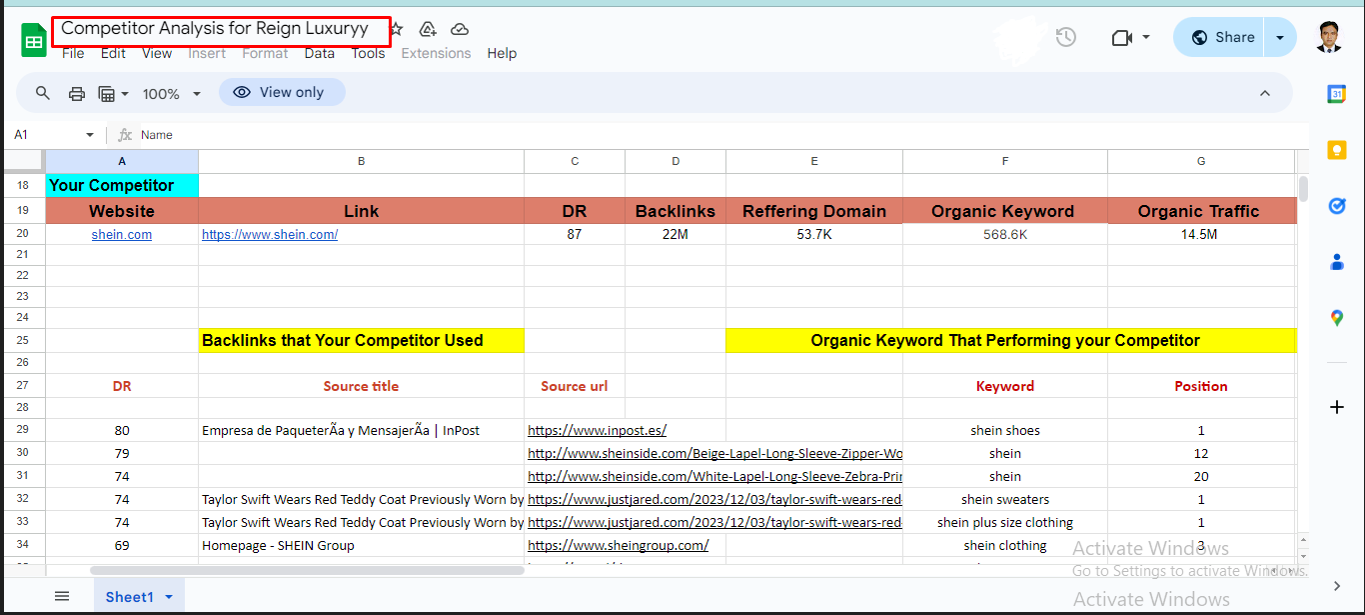
Task: Select the 568.6K organic keyword cell
Action: [x=1005, y=235]
